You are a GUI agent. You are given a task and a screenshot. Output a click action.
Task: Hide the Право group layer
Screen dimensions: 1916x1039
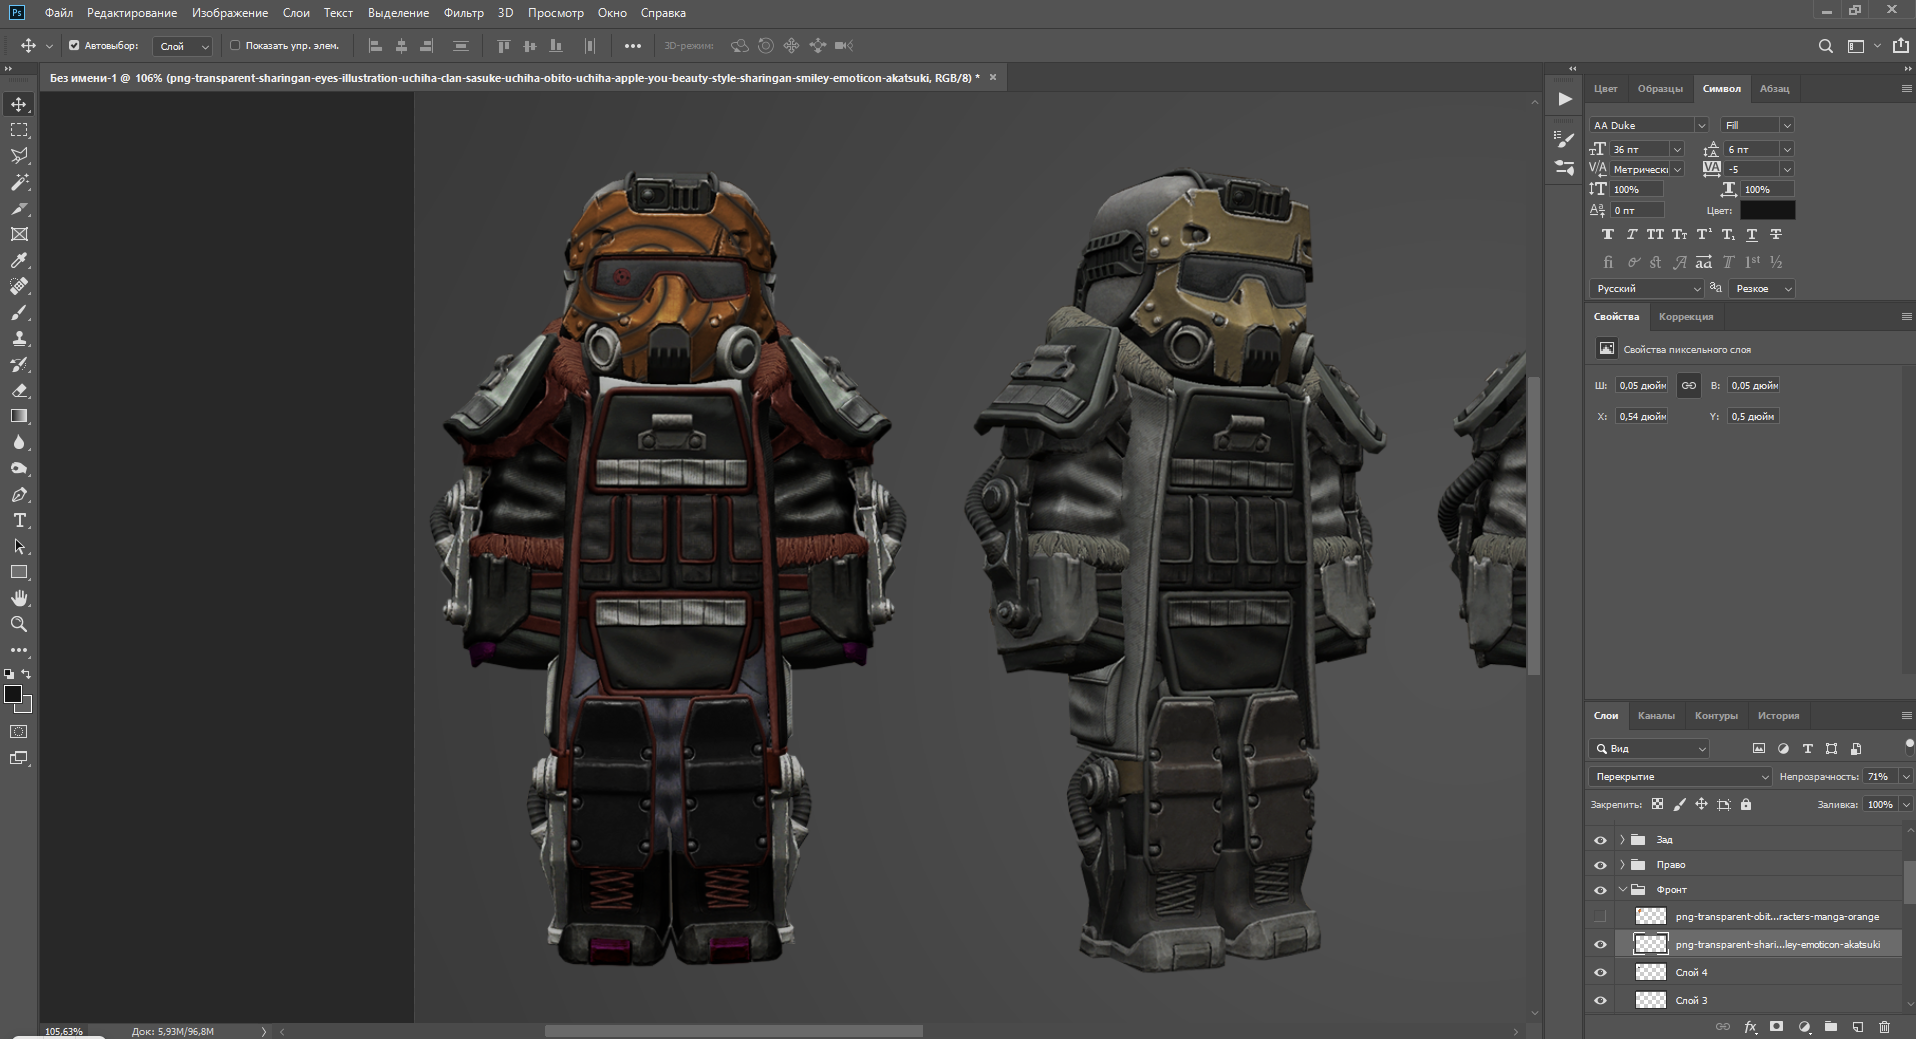pos(1600,865)
